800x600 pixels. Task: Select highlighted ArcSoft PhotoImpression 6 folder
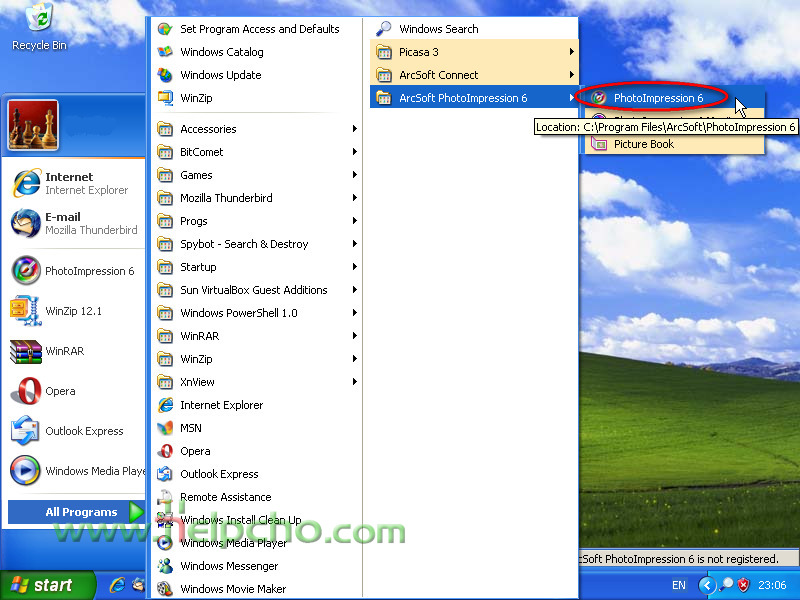click(474, 98)
